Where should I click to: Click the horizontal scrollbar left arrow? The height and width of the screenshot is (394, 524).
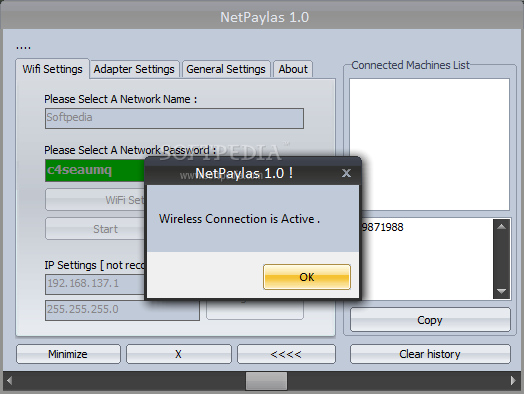tap(9, 381)
